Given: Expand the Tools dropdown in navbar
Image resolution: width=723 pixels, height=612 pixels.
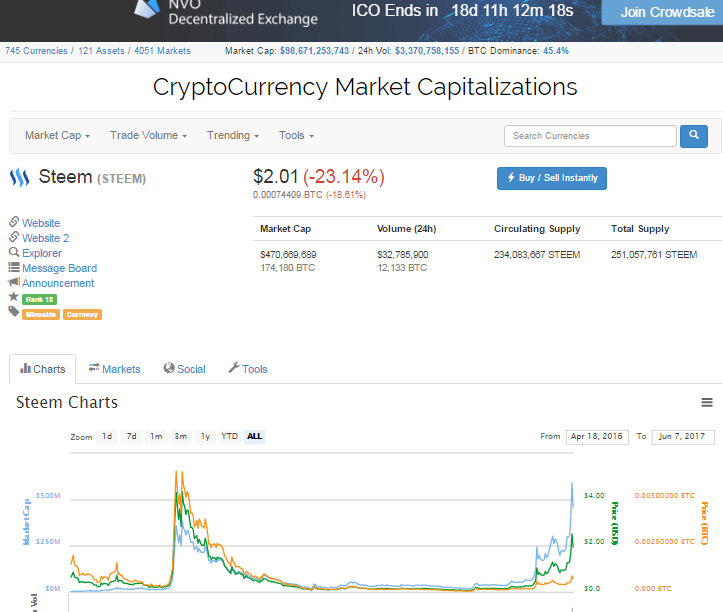Looking at the screenshot, I should click(x=296, y=136).
